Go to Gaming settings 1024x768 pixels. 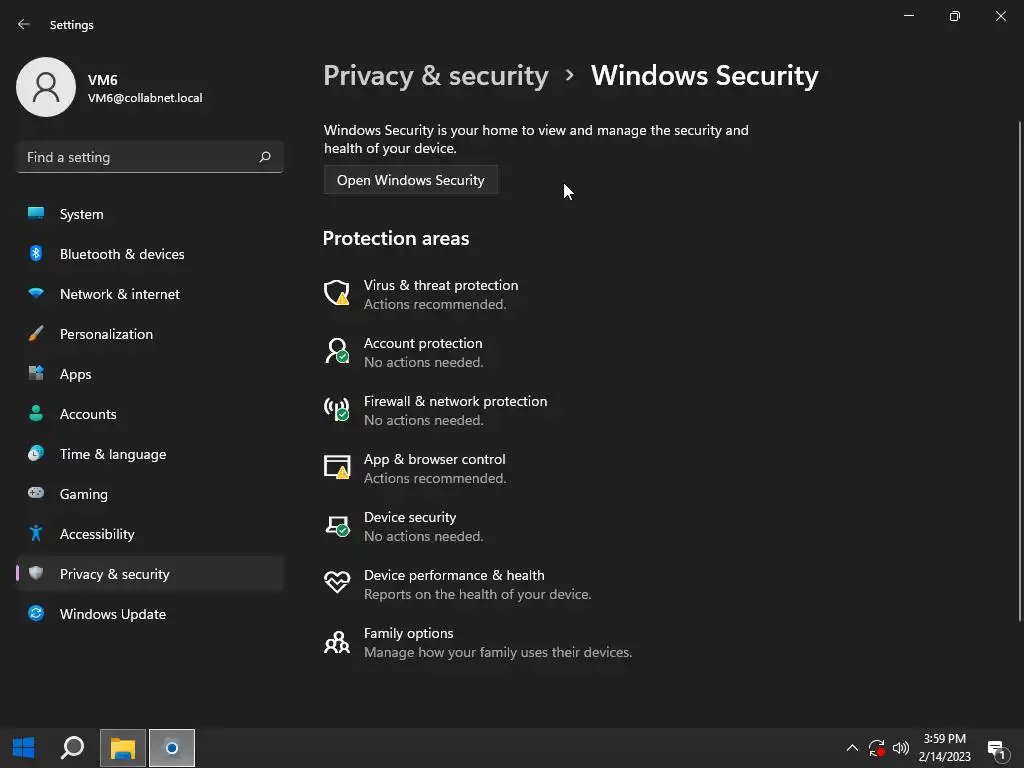point(150,494)
